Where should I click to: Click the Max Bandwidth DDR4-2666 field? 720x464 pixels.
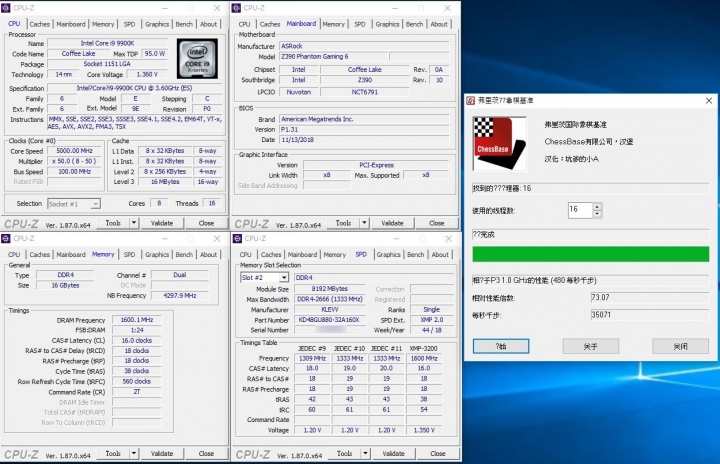pyautogui.click(x=330, y=299)
